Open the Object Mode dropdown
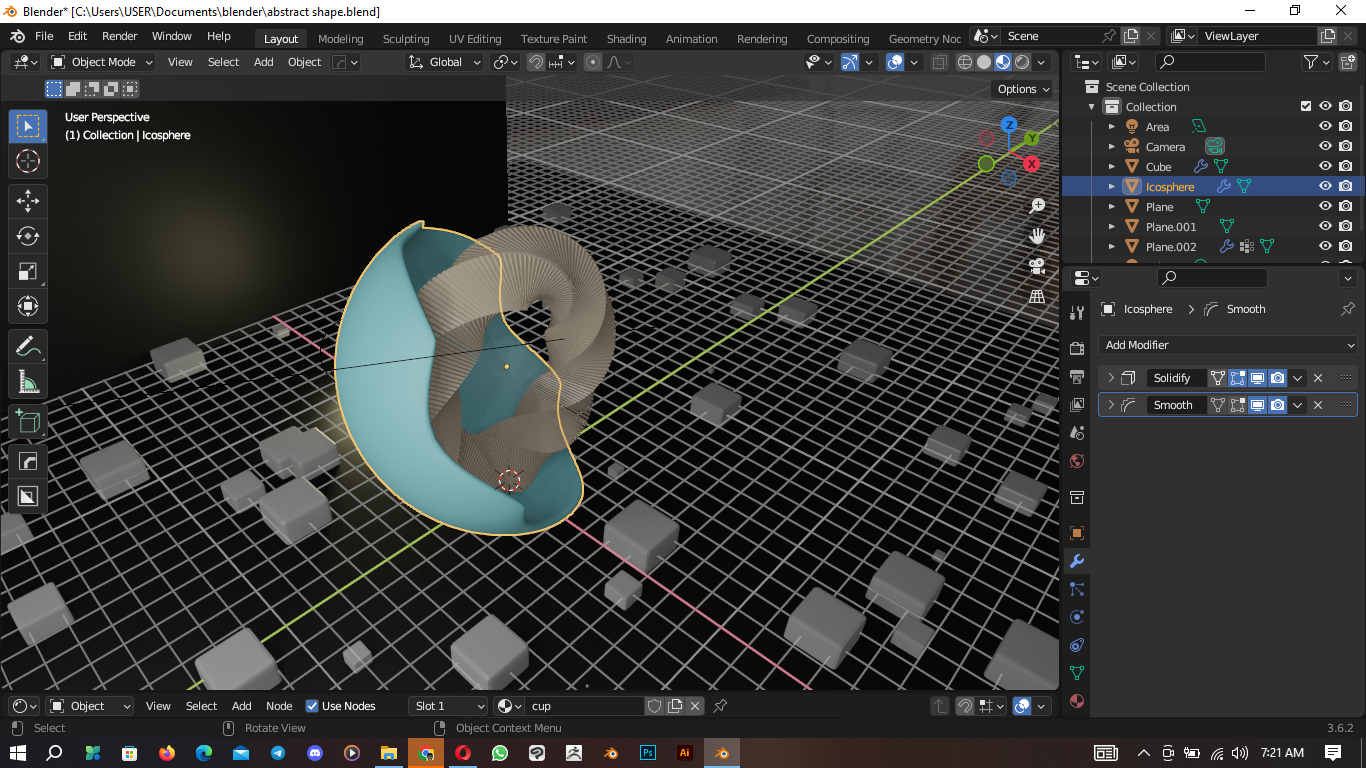Screen dimensions: 1366x768 pyautogui.click(x=102, y=62)
